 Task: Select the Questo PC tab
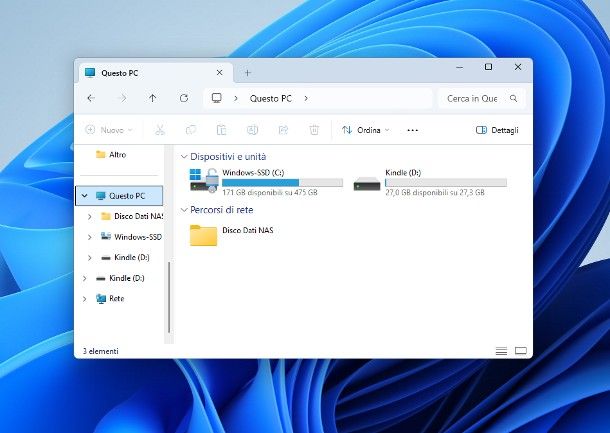click(x=156, y=73)
